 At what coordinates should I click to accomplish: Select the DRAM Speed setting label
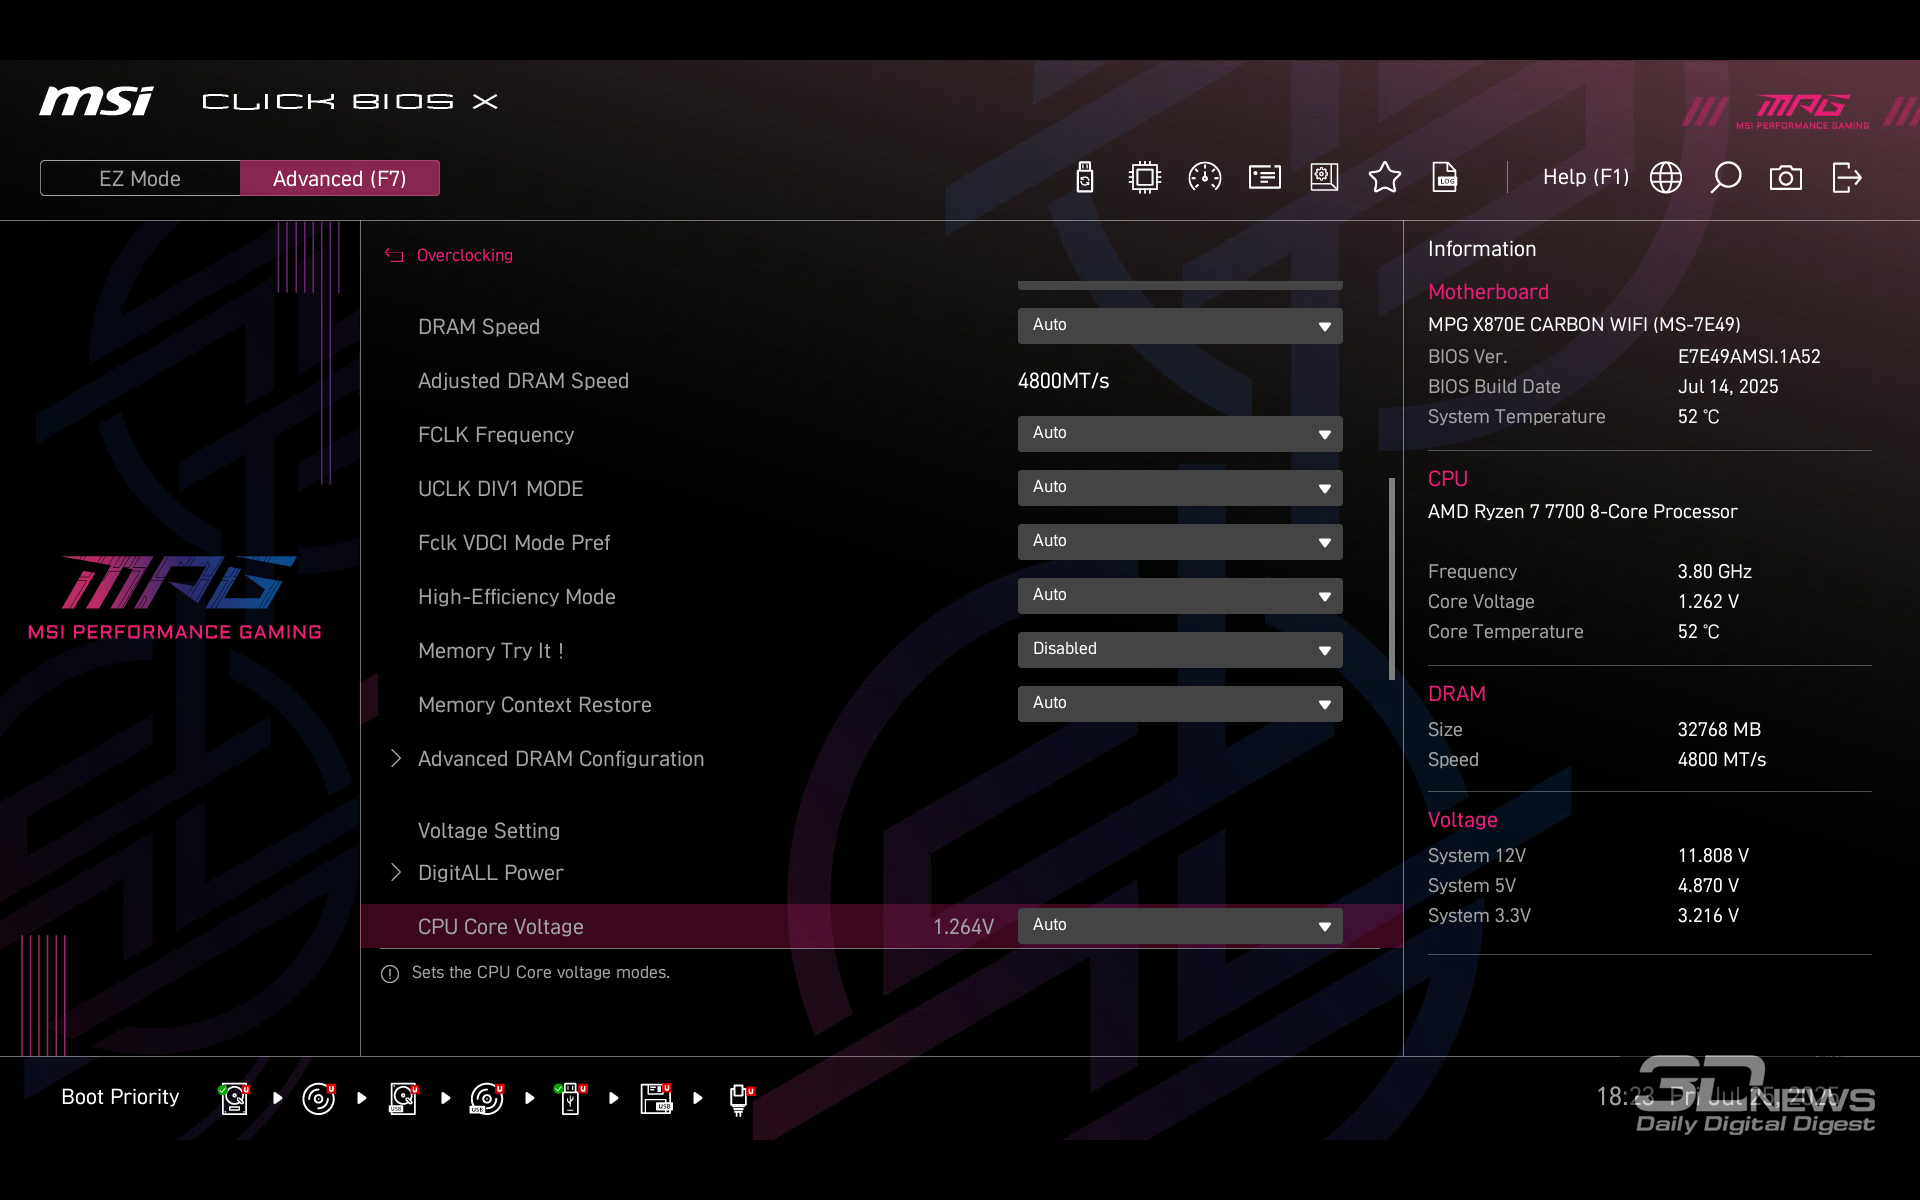(x=478, y=327)
